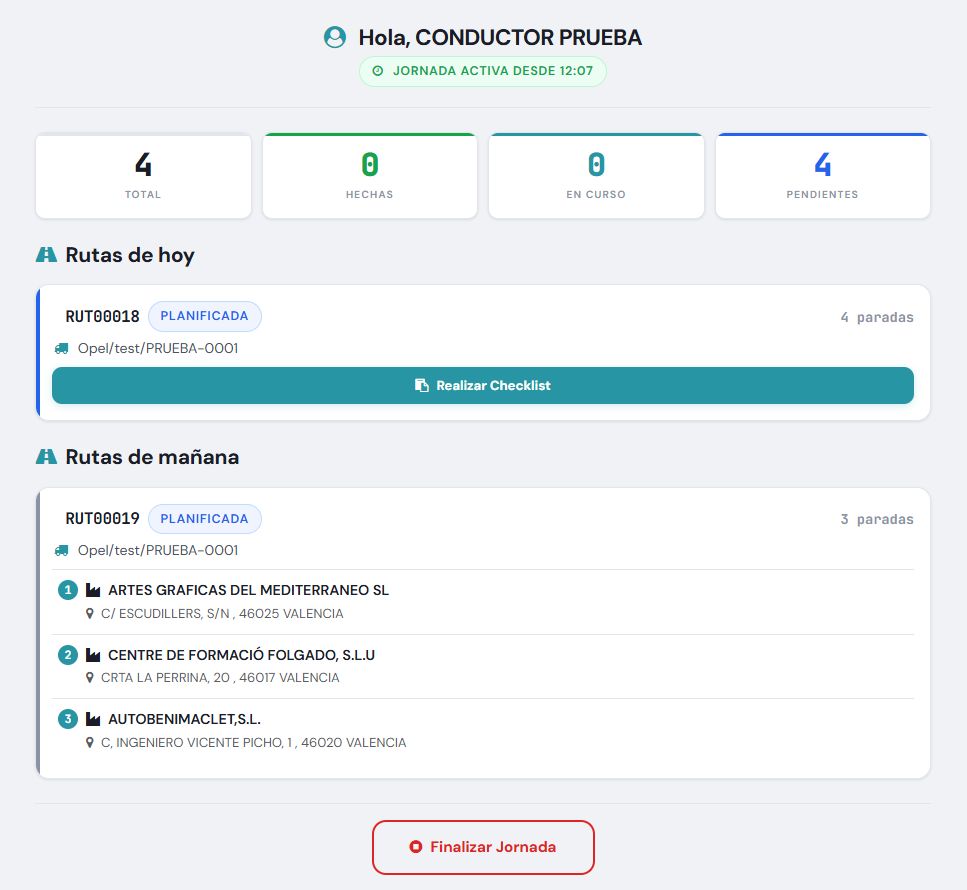Open route RUT00019 title

tap(102, 519)
